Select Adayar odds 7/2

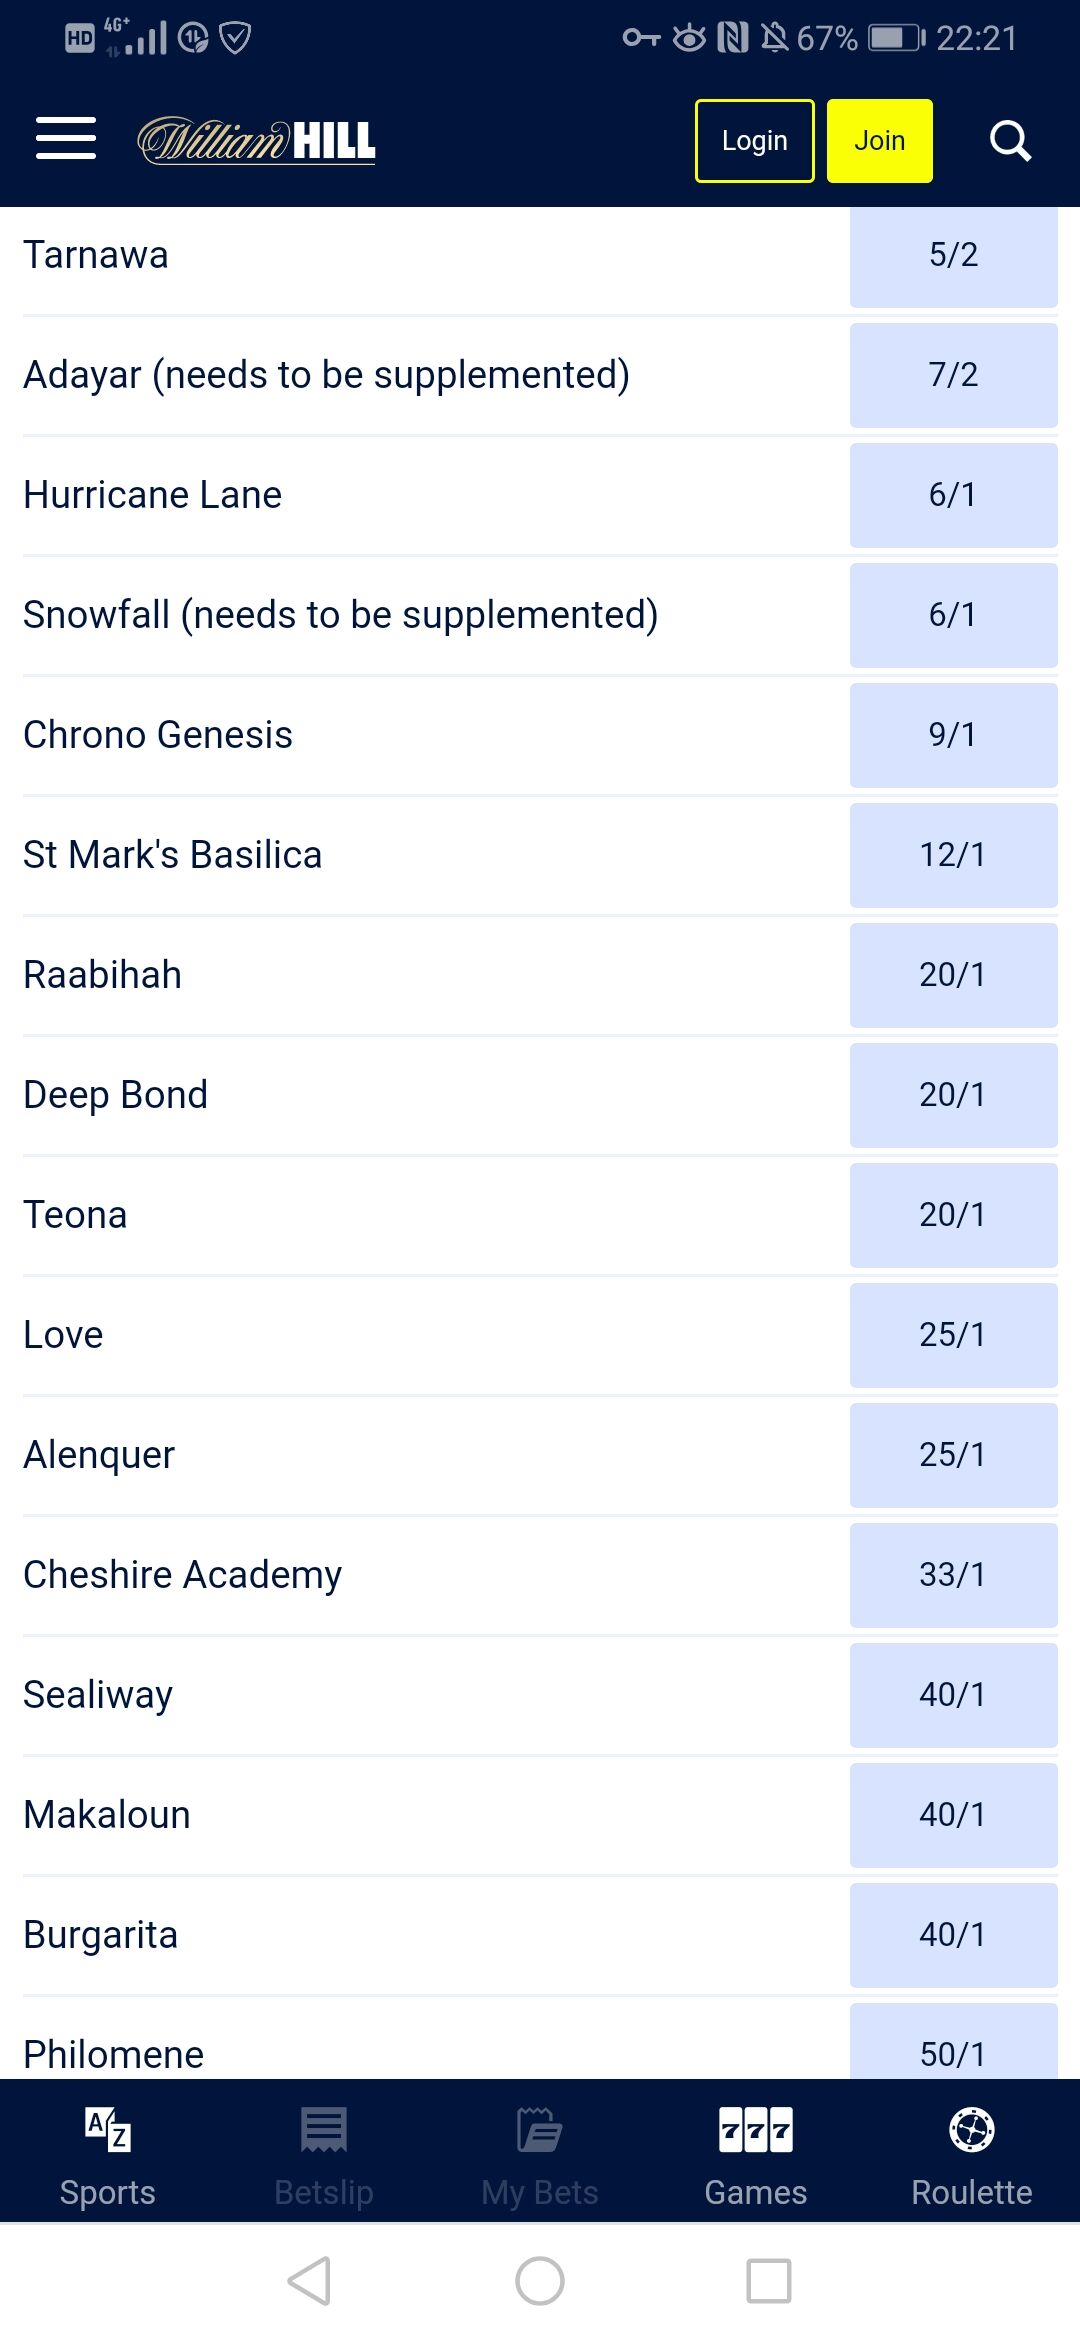[x=953, y=375]
